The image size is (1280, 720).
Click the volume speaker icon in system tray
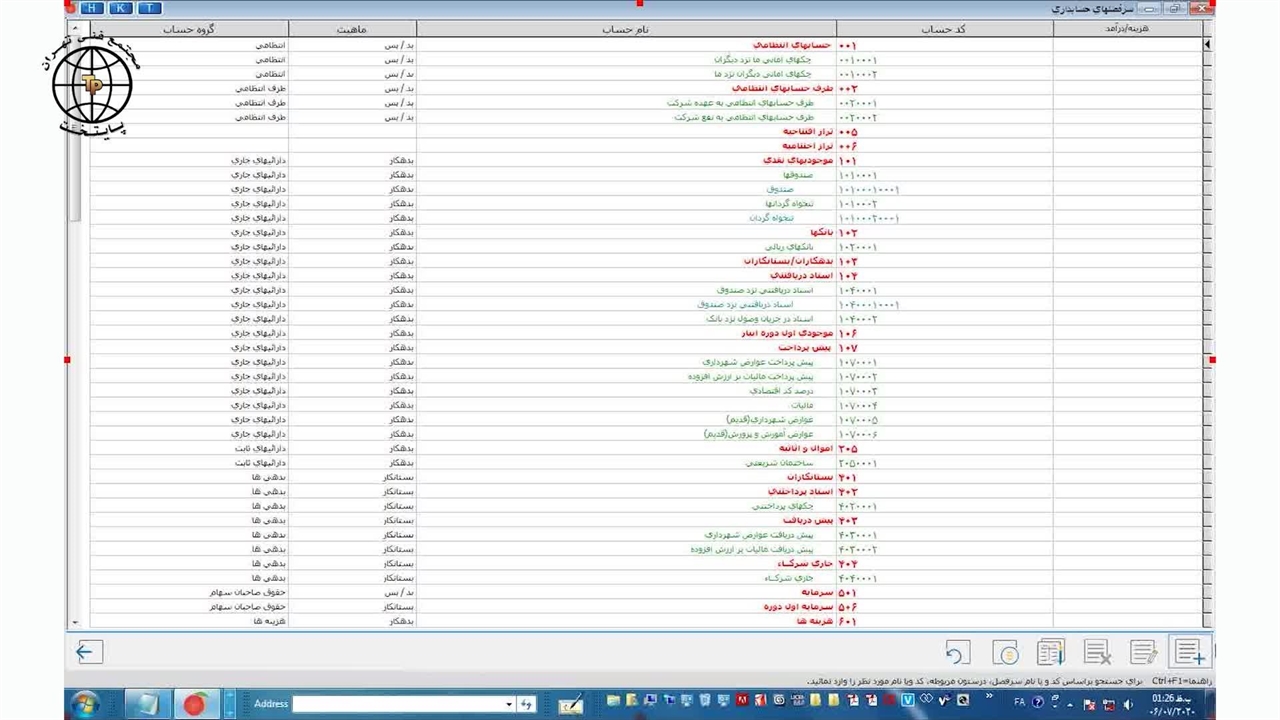1128,703
